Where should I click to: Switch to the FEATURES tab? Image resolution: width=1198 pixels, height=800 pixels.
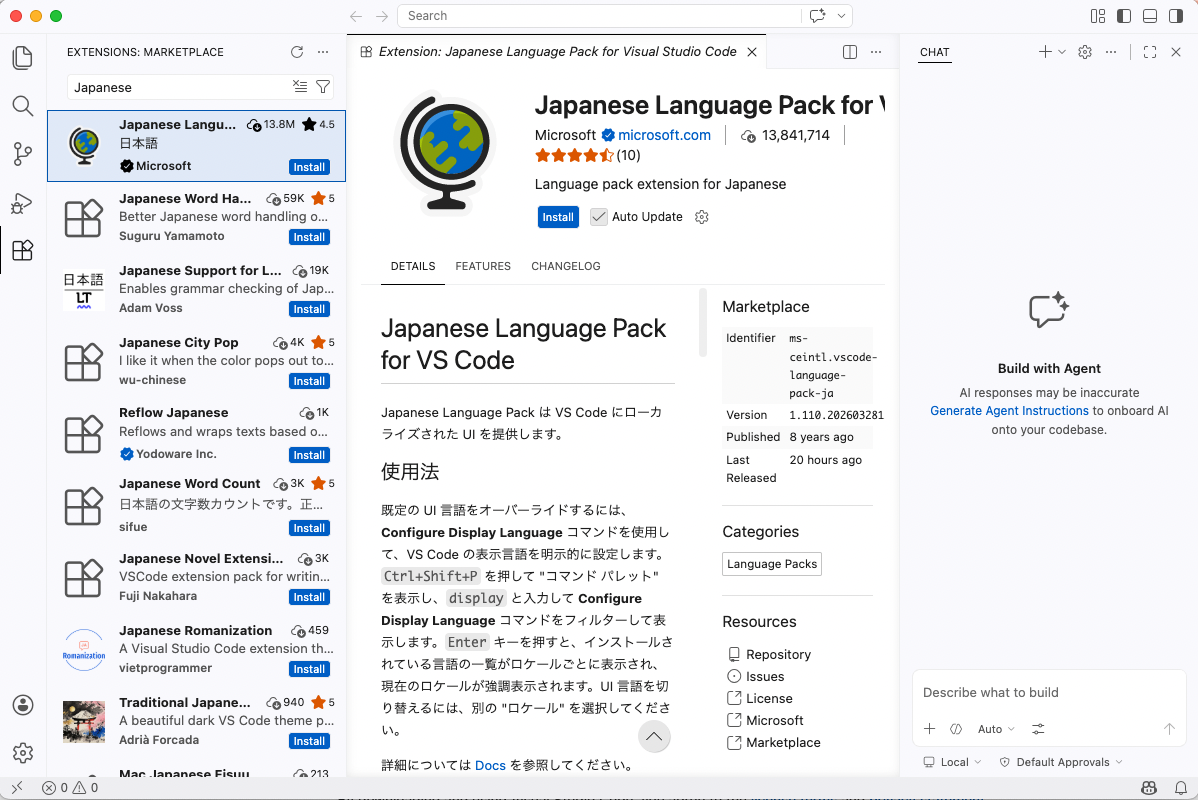(x=483, y=266)
